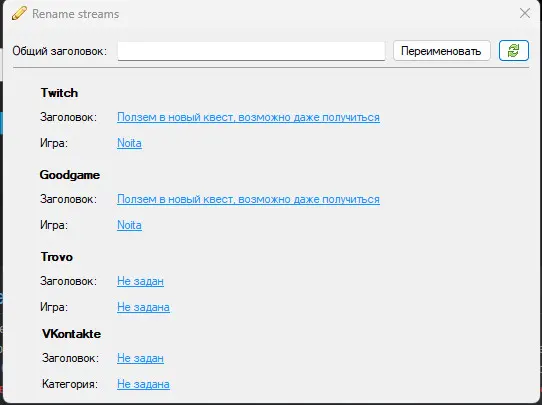Close the Rename streams dialog

525,13
